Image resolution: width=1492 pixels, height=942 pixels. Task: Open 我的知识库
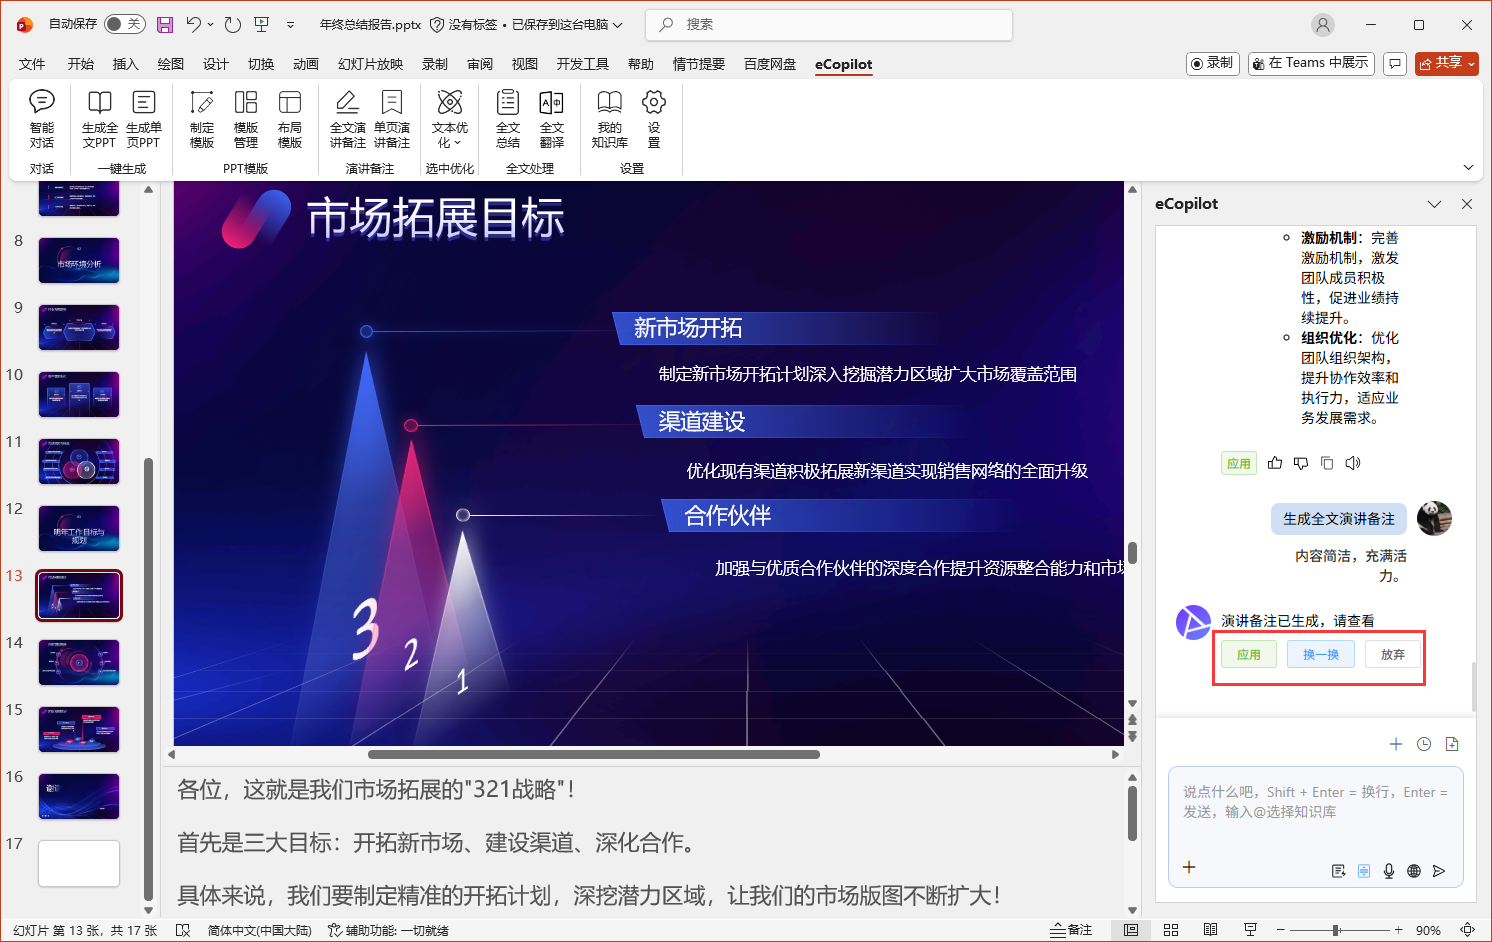point(609,120)
